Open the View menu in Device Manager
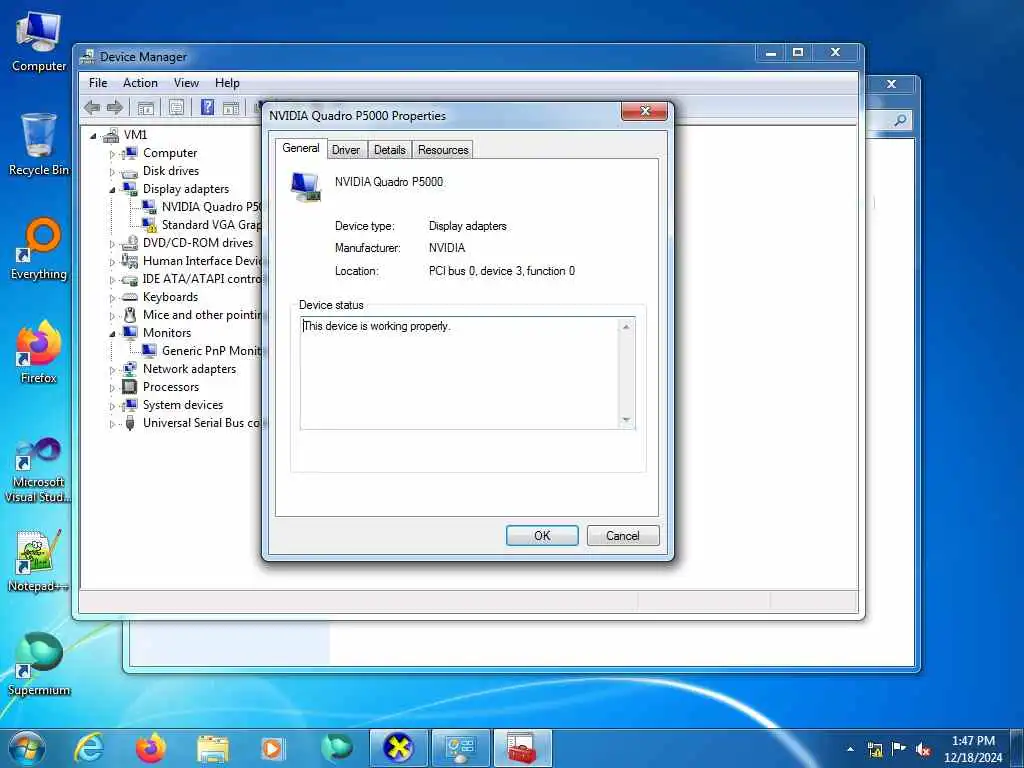Viewport: 1024px width, 768px height. (x=186, y=83)
